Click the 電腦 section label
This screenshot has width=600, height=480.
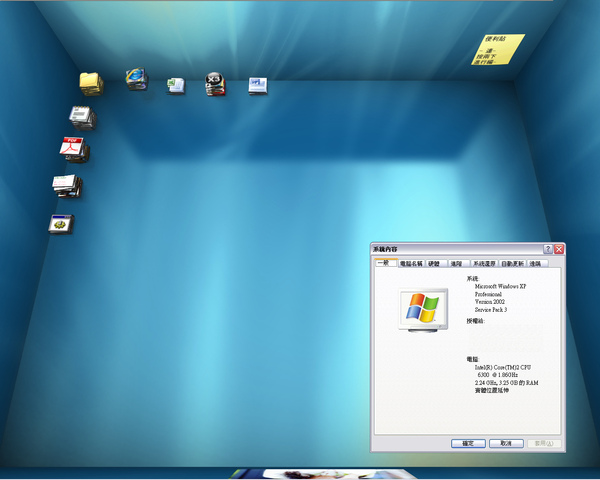(x=473, y=359)
